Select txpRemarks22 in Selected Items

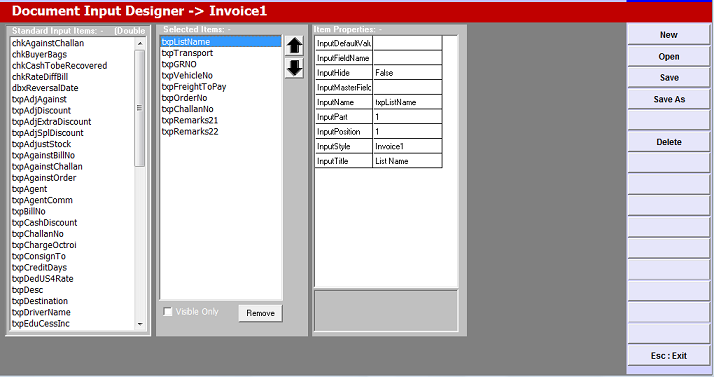pyautogui.click(x=220, y=132)
